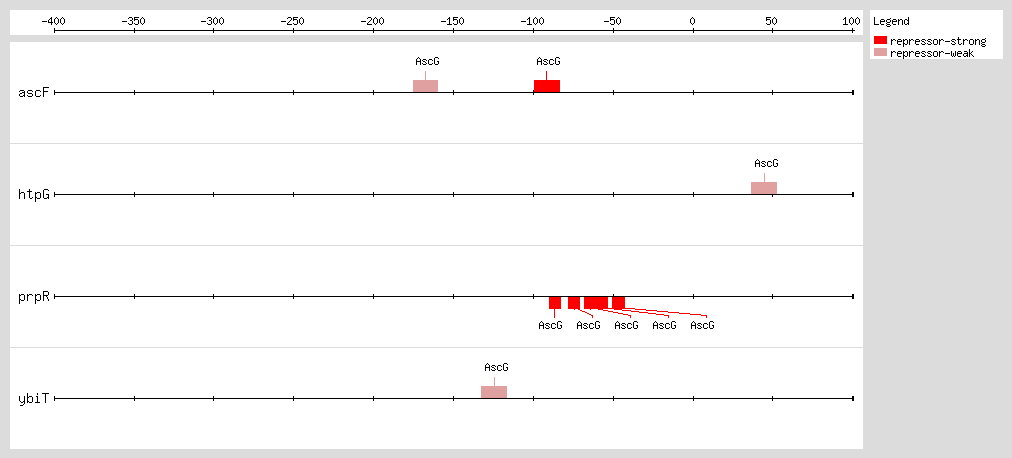Click the 50 ruler label
The height and width of the screenshot is (458, 1012).
click(x=773, y=21)
